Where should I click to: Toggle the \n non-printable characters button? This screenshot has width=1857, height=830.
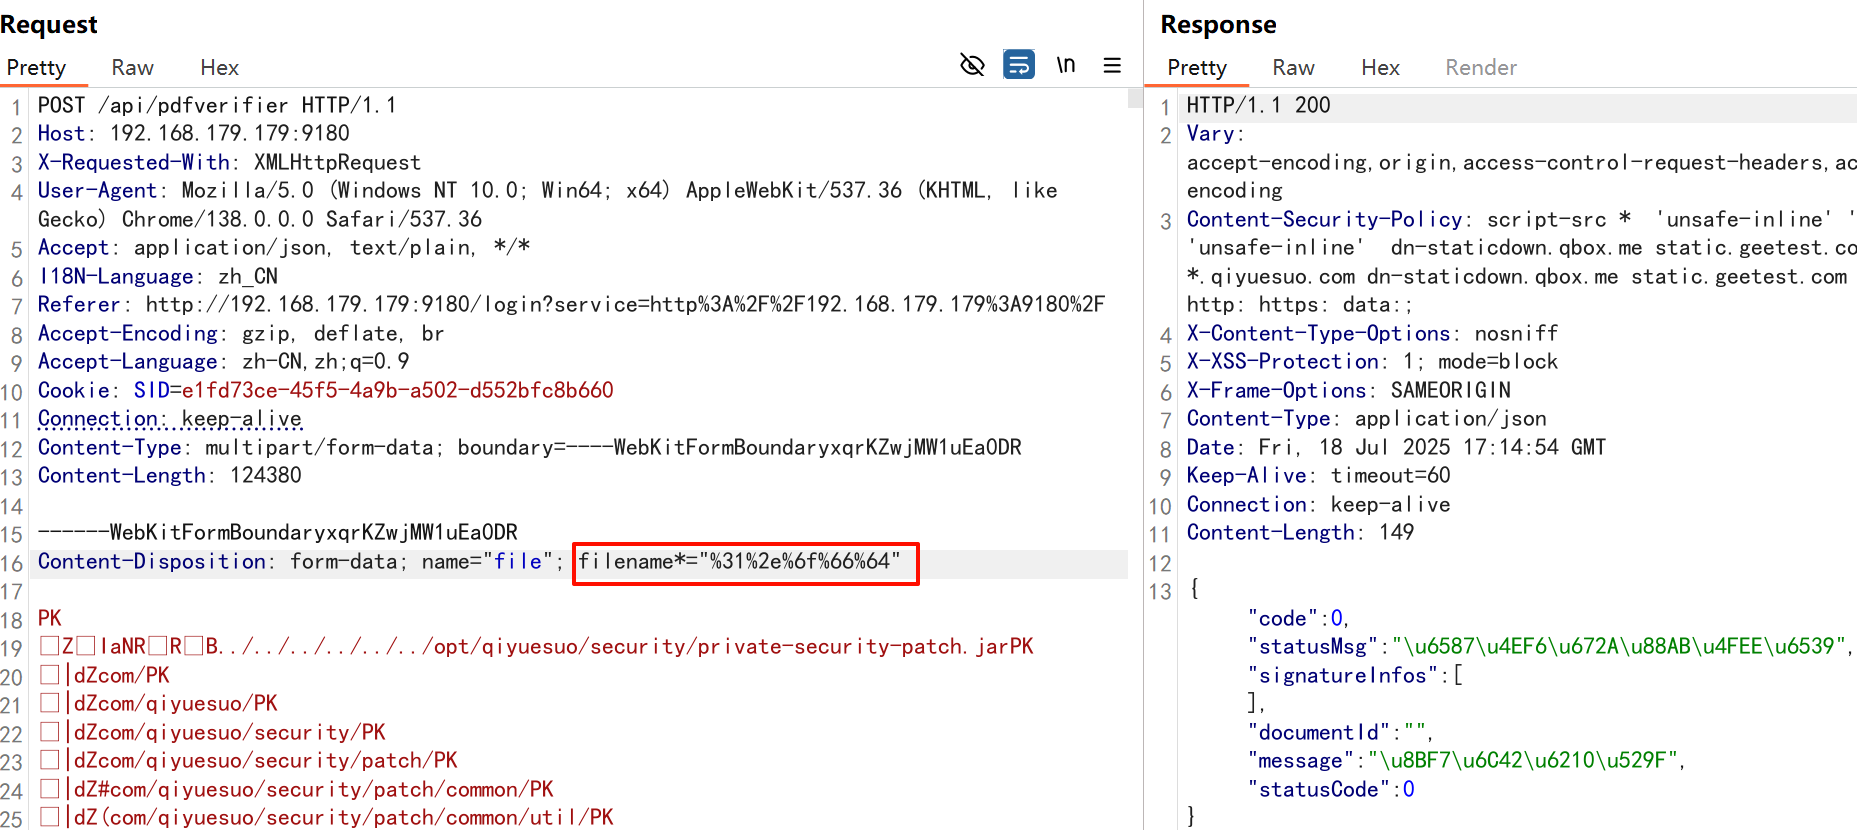click(x=1066, y=66)
